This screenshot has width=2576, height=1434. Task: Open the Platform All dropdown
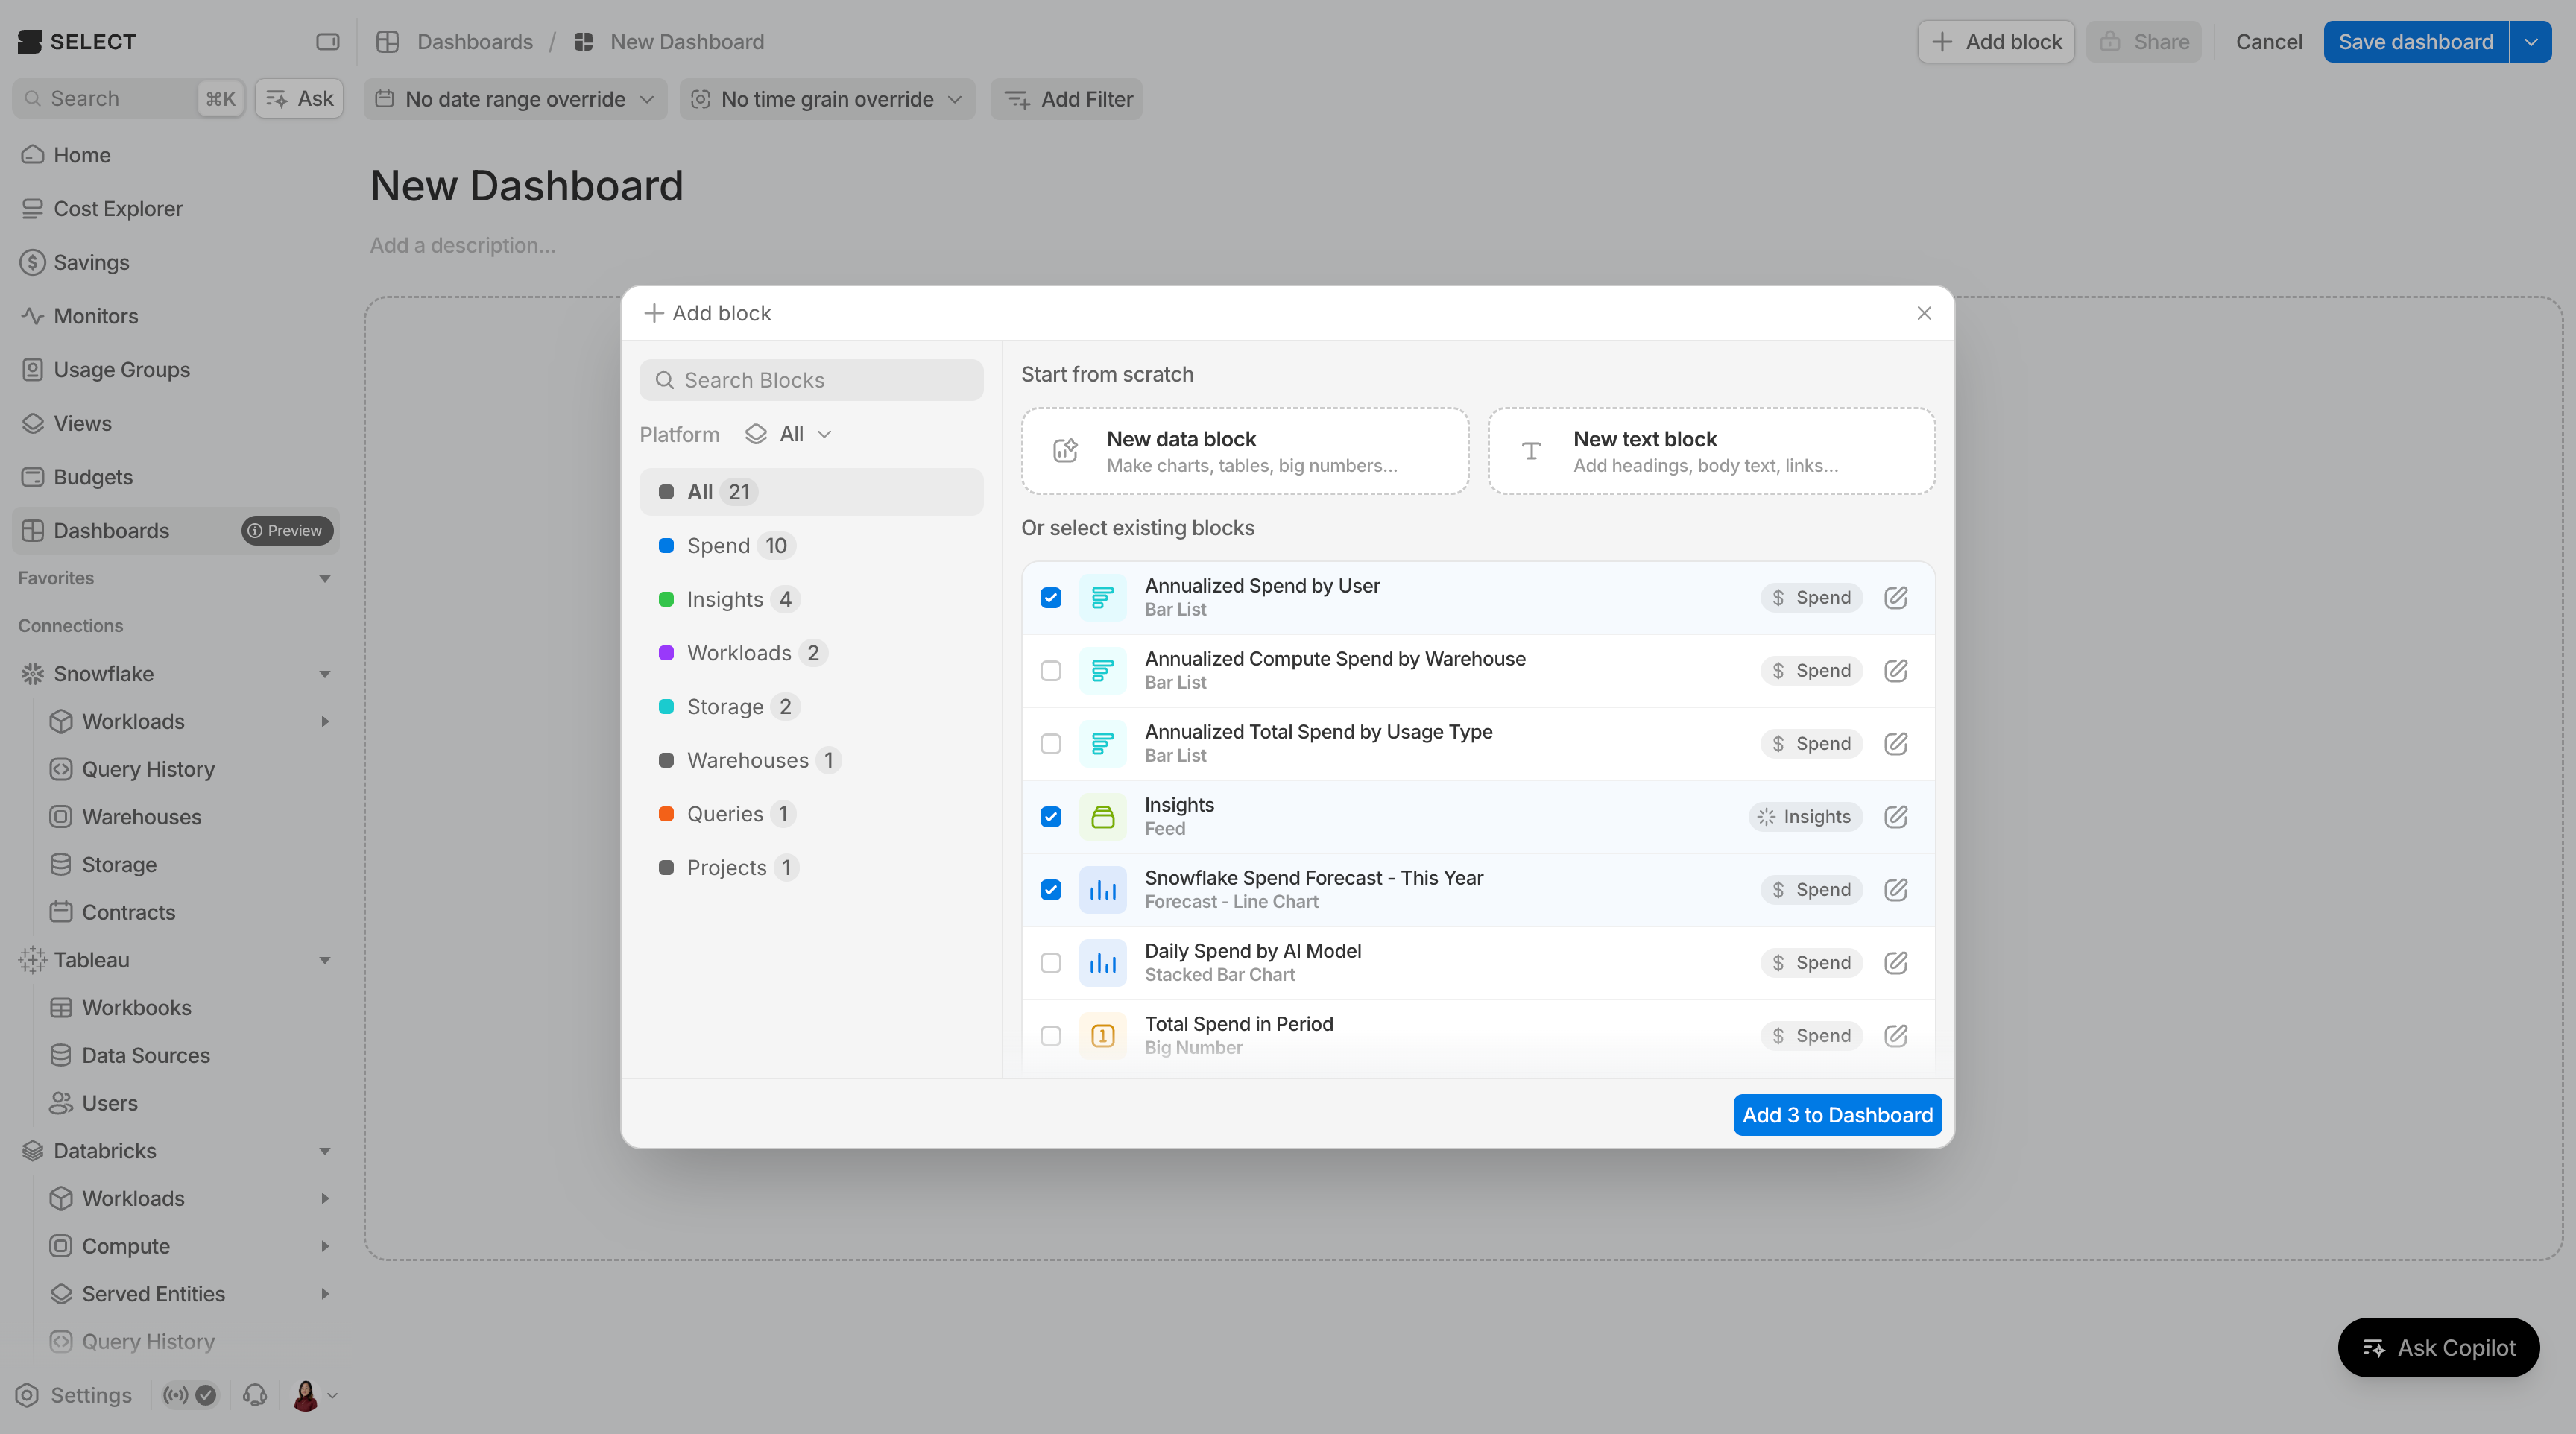[788, 434]
